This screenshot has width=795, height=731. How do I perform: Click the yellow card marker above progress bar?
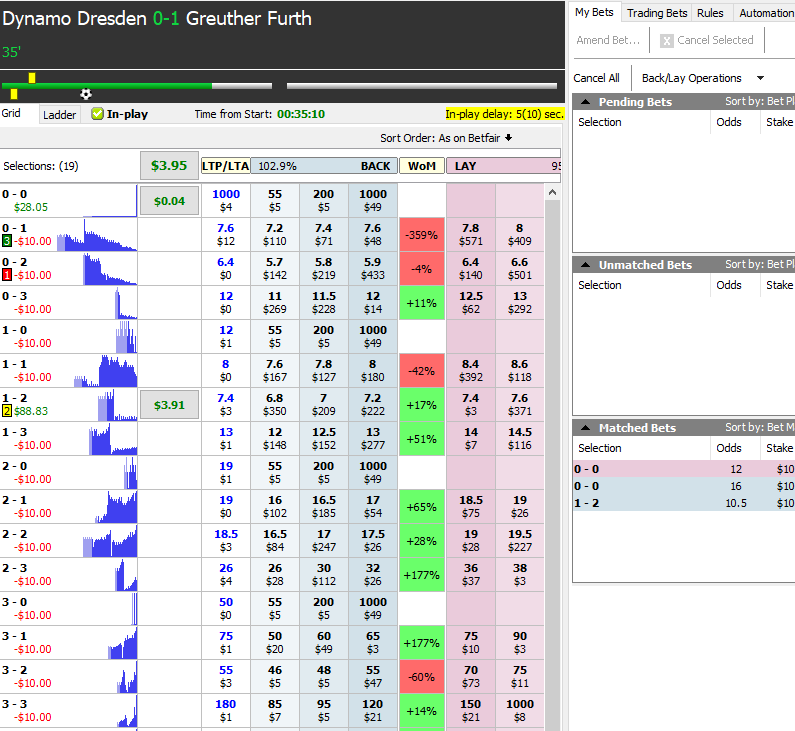click(x=32, y=78)
